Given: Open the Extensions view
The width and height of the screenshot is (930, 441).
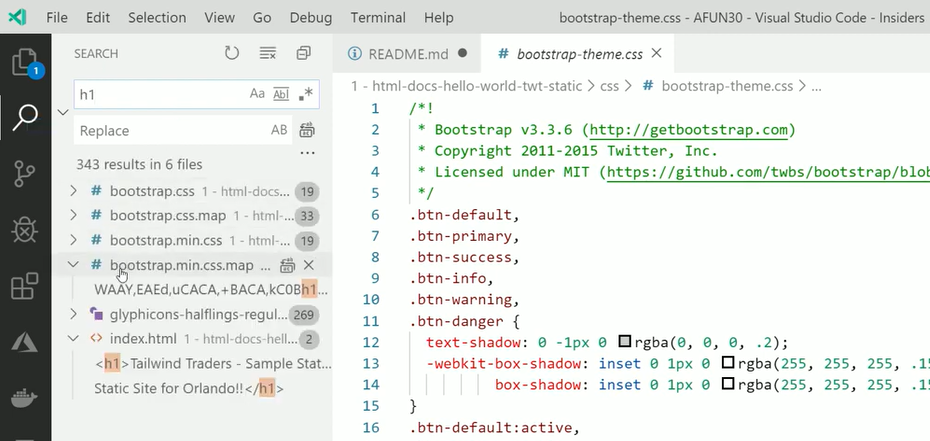Looking at the screenshot, I should point(25,286).
